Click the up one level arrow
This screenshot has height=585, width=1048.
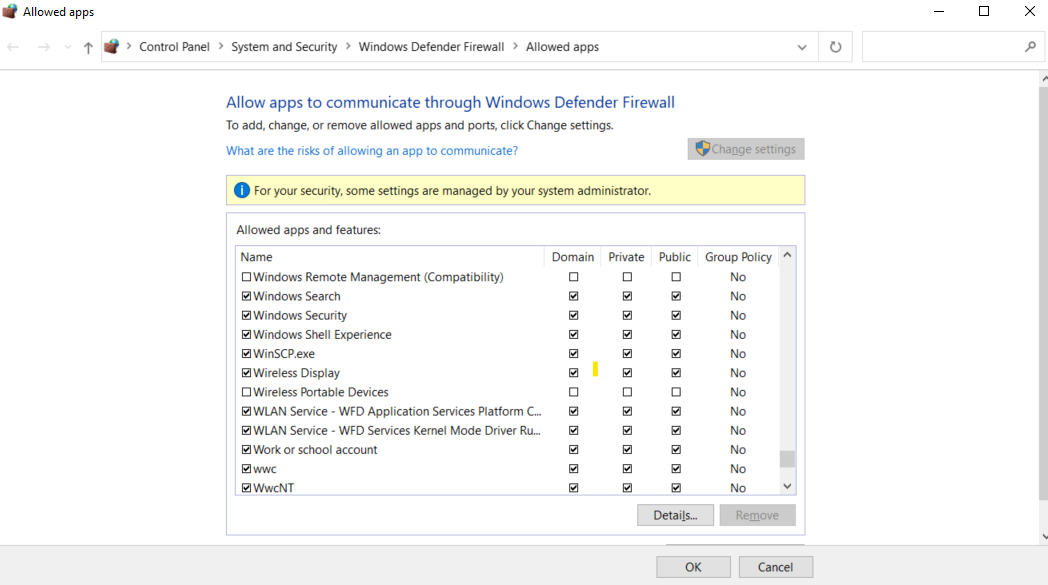click(x=88, y=46)
